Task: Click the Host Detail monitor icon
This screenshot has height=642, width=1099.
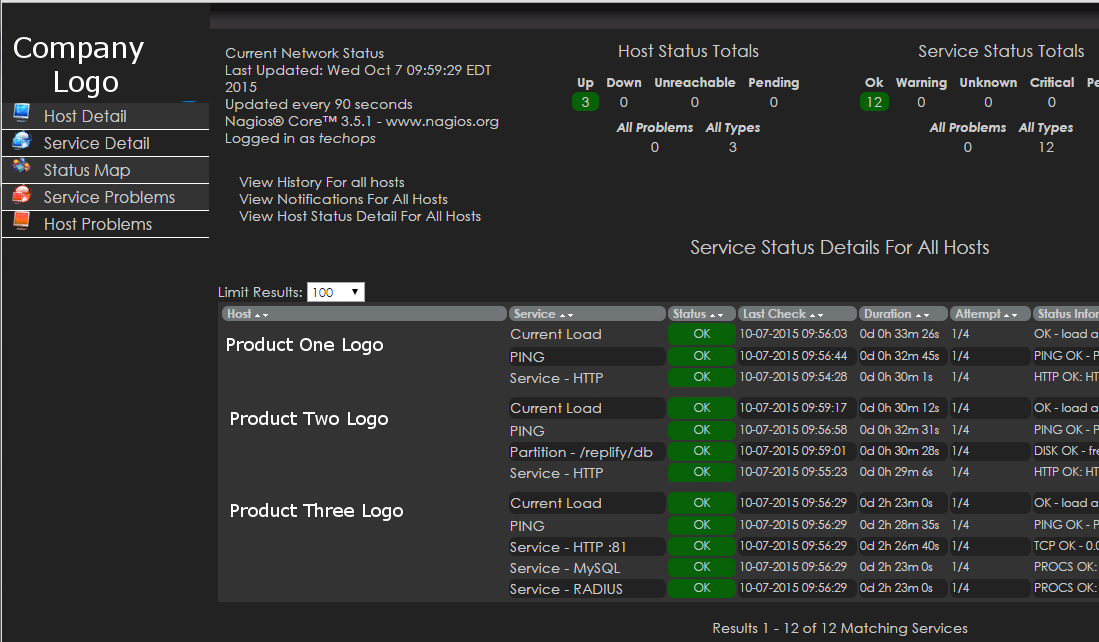Action: (x=21, y=114)
